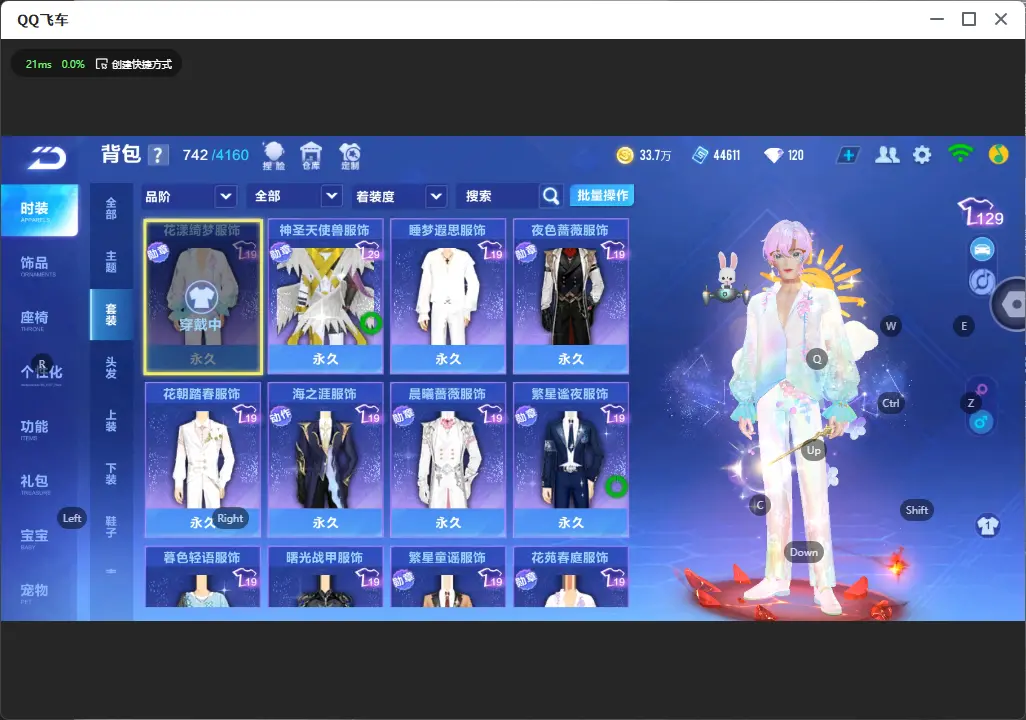Click the green Wi-Fi signal icon
Viewport: 1026px width, 720px height.
(x=960, y=154)
